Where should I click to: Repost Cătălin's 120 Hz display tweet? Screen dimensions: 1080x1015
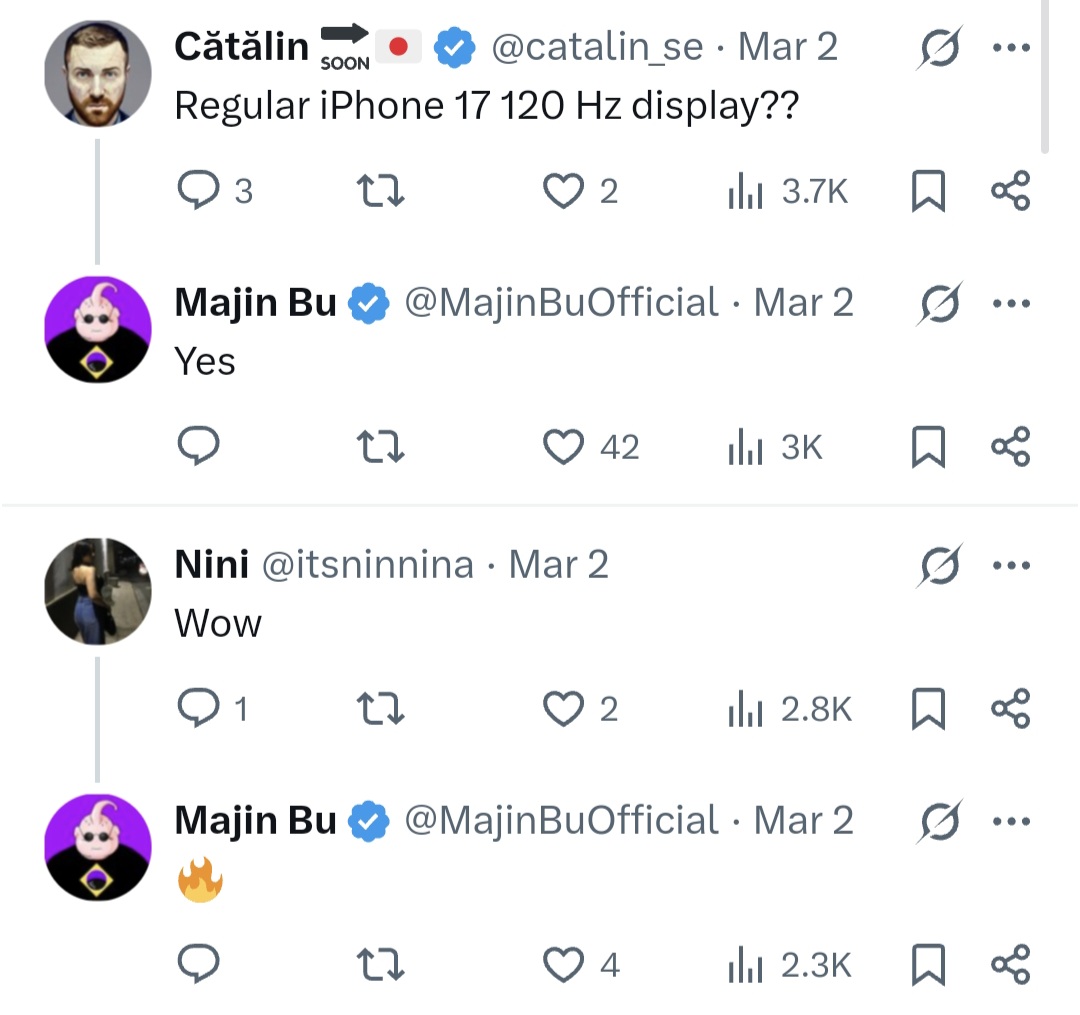[381, 190]
